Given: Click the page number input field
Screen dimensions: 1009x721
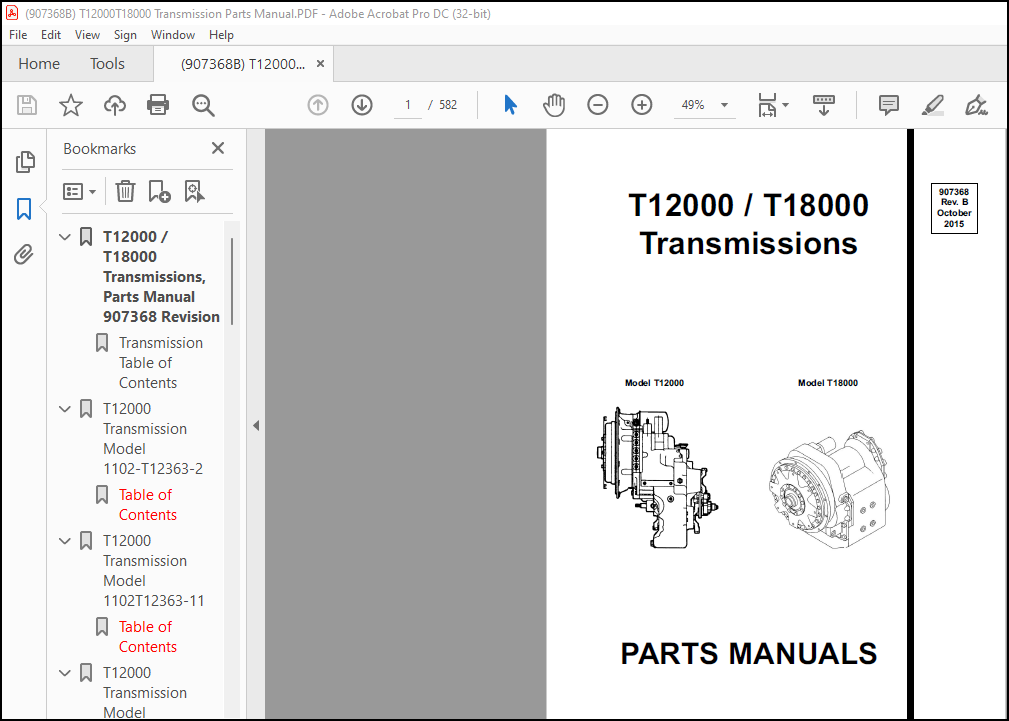Looking at the screenshot, I should point(407,105).
